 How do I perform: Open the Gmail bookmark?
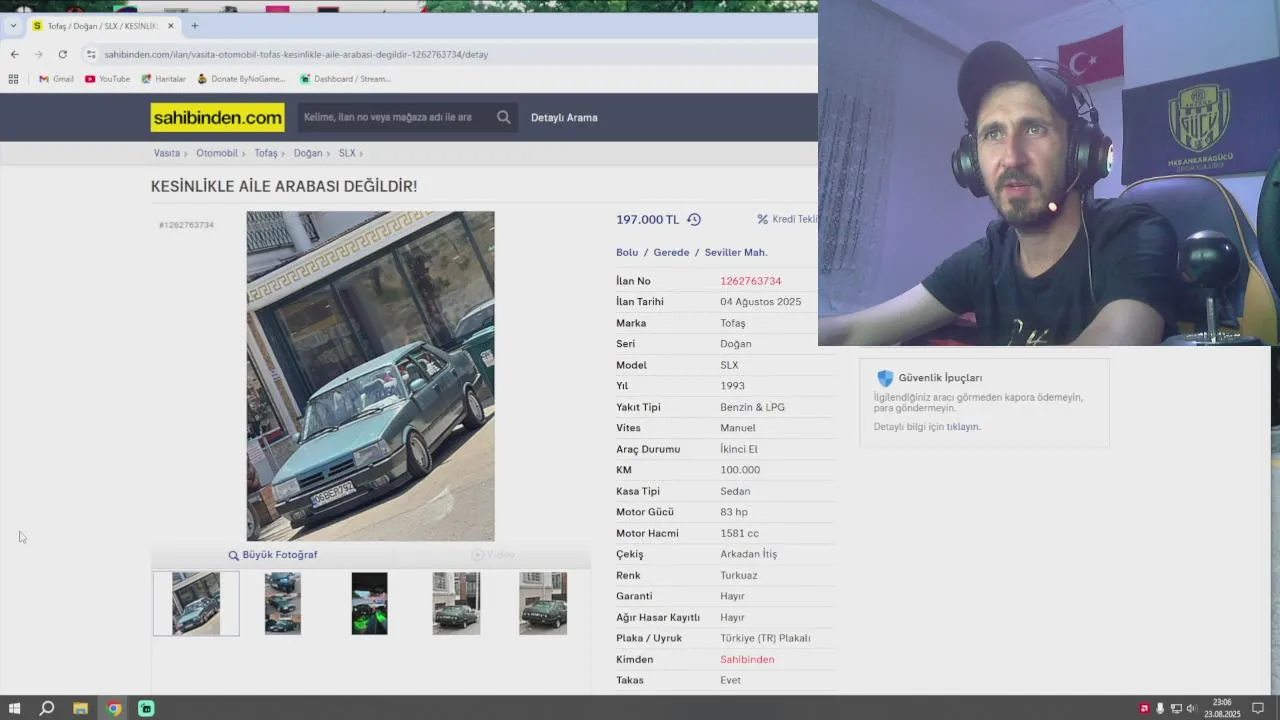[56, 79]
